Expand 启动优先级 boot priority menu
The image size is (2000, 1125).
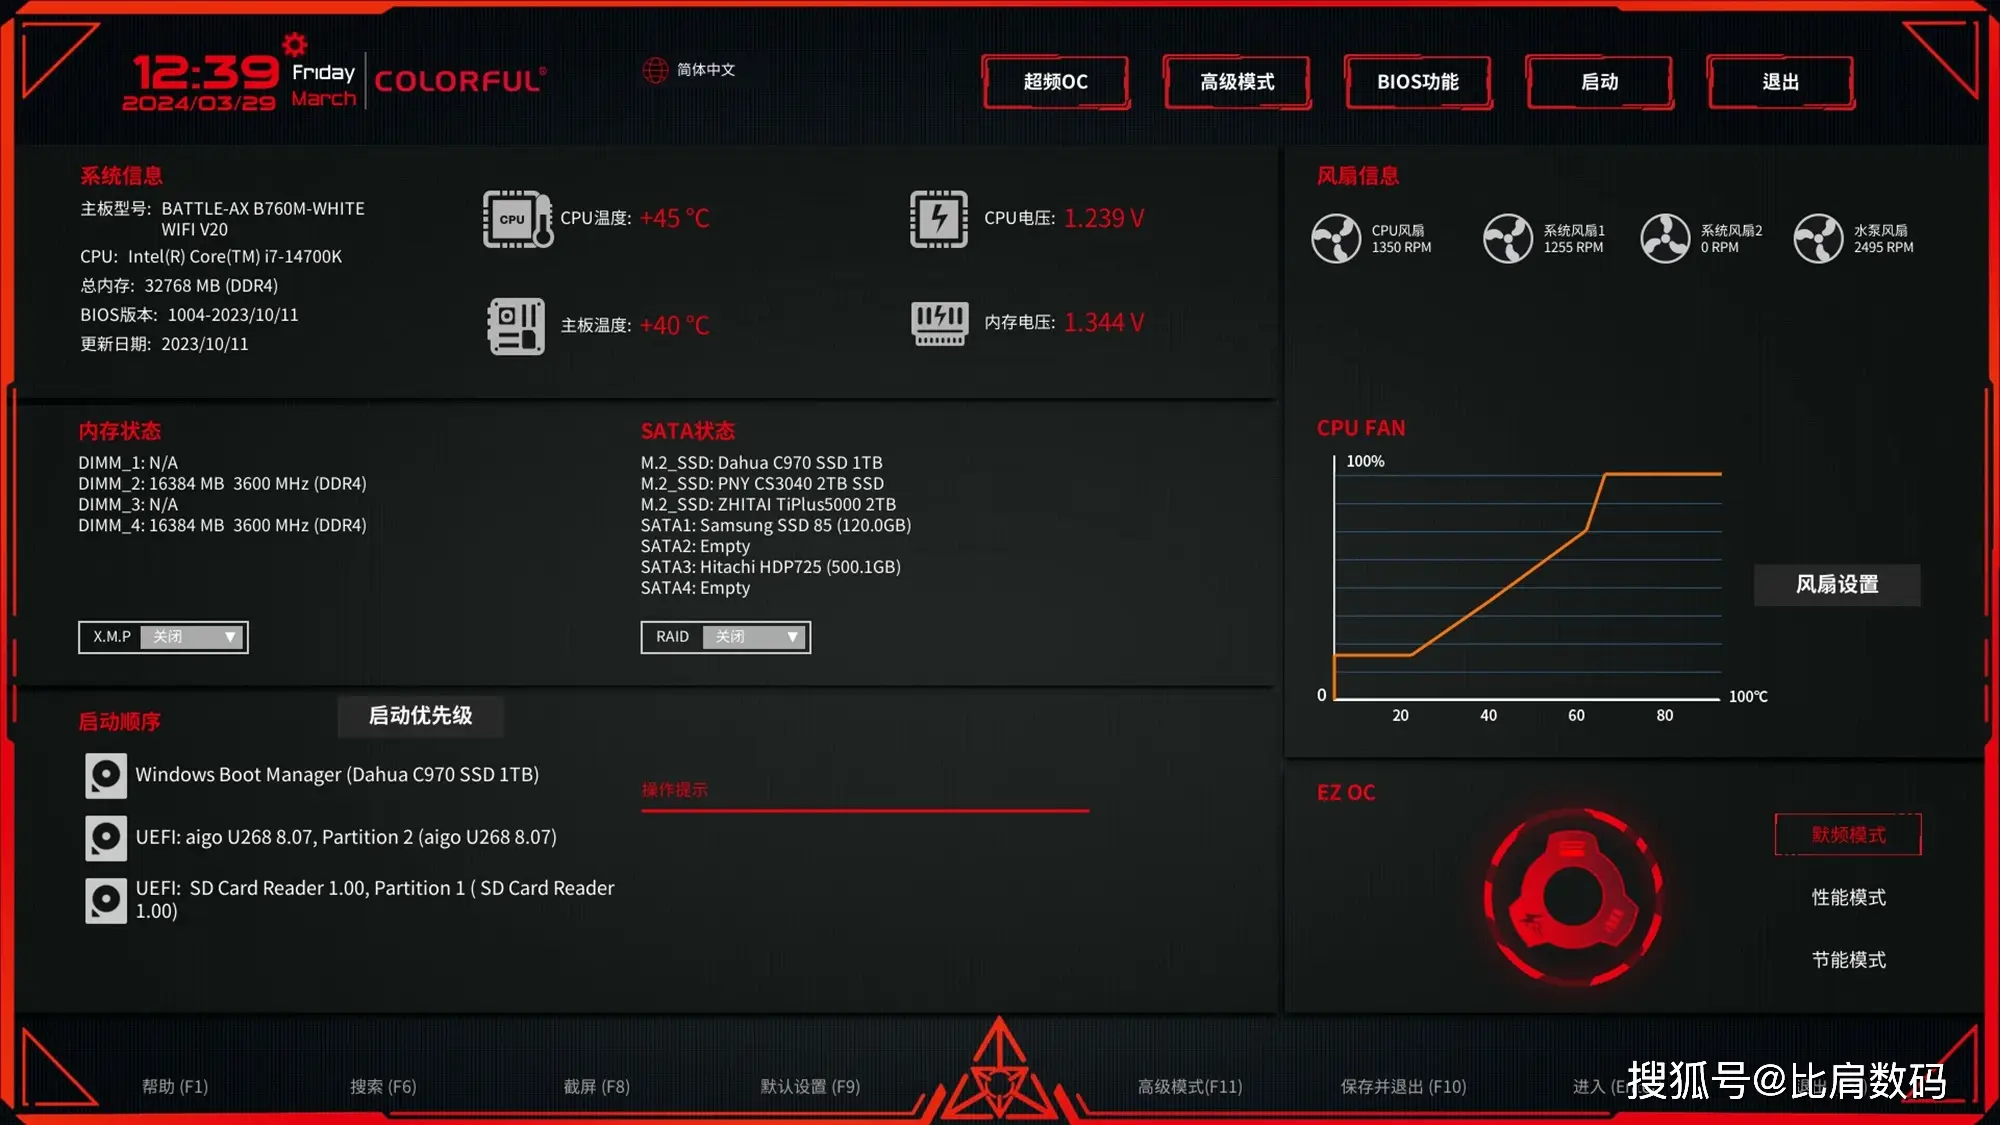point(424,714)
